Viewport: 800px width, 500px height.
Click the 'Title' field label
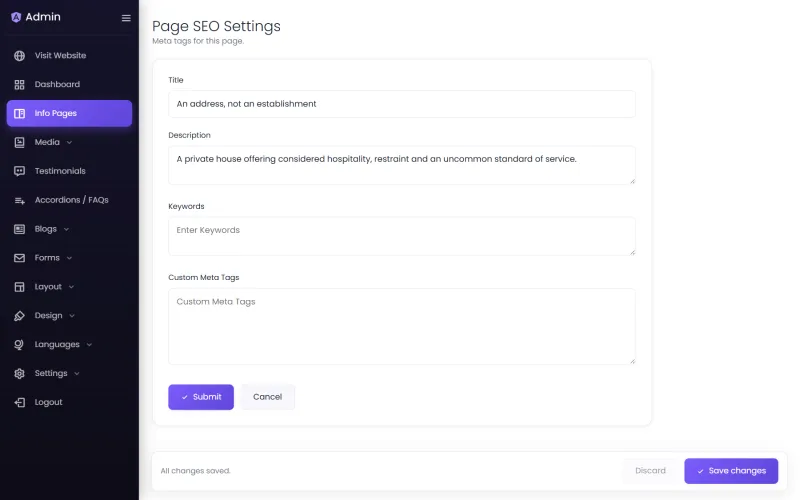point(176,80)
